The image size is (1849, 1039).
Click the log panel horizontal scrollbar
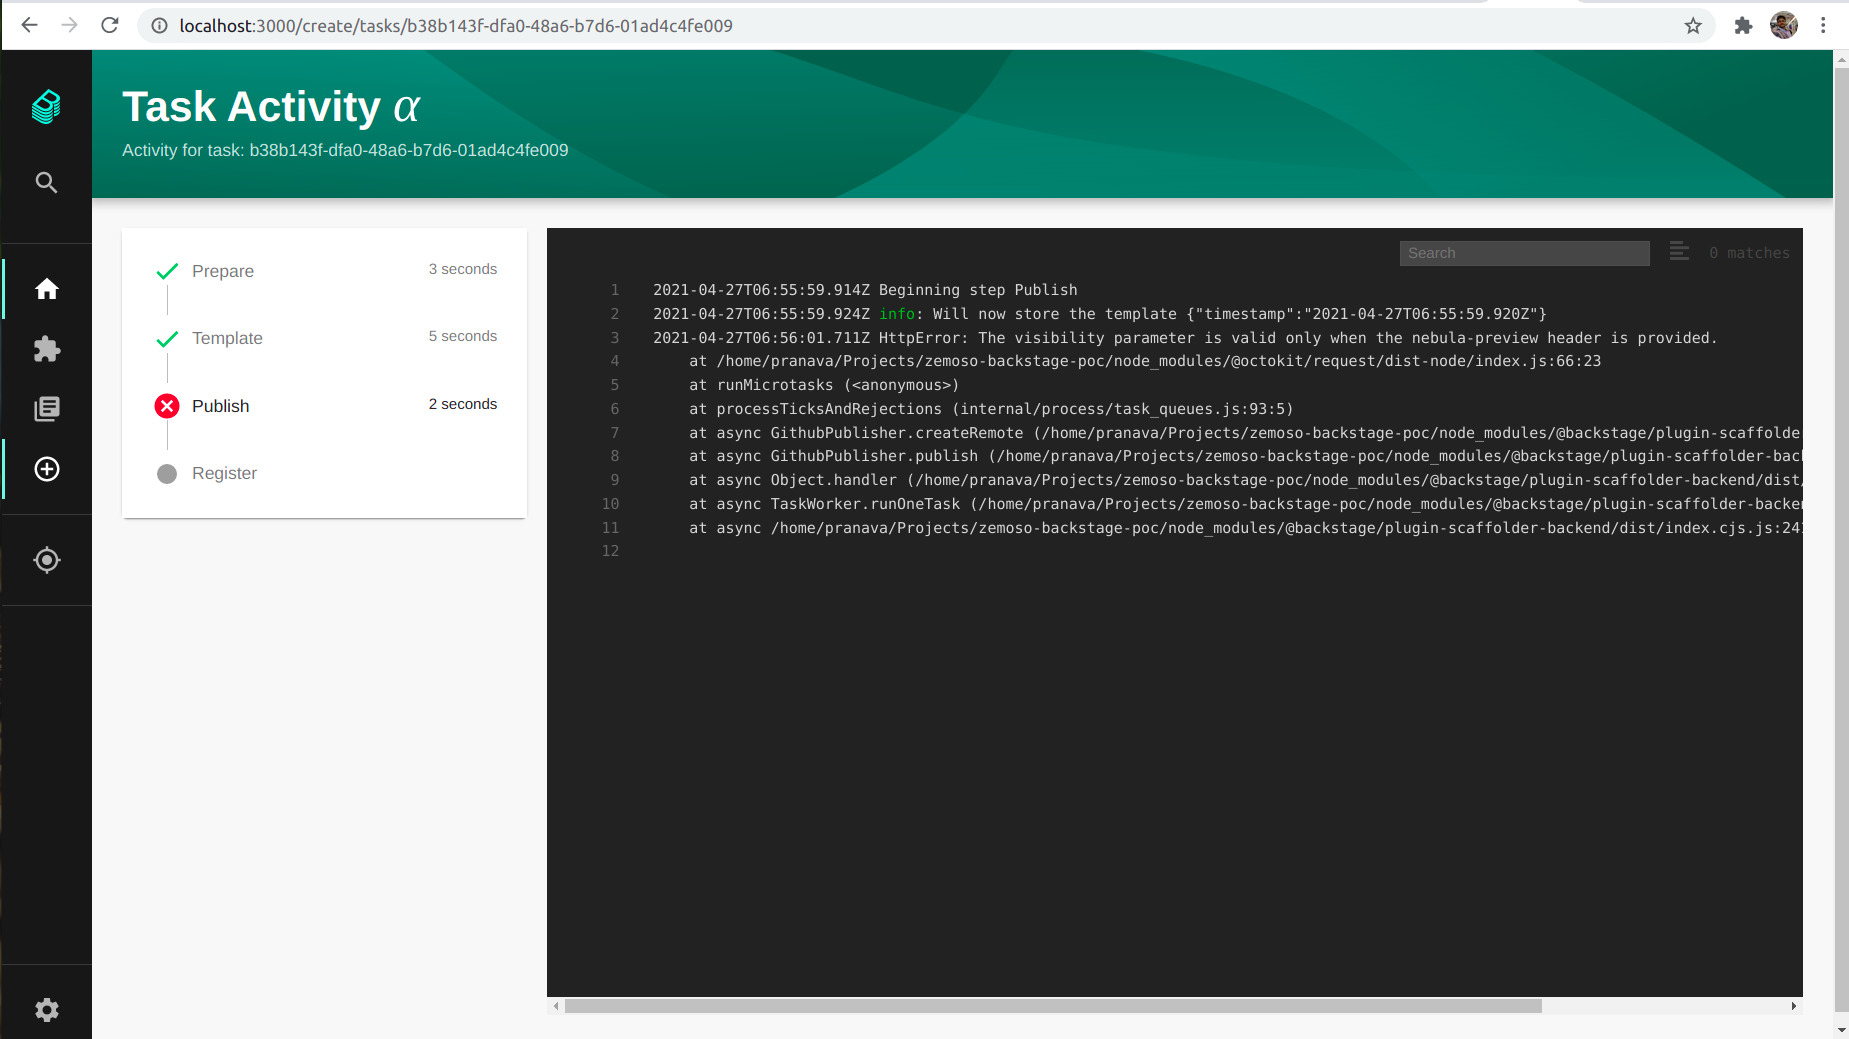(x=1050, y=1006)
